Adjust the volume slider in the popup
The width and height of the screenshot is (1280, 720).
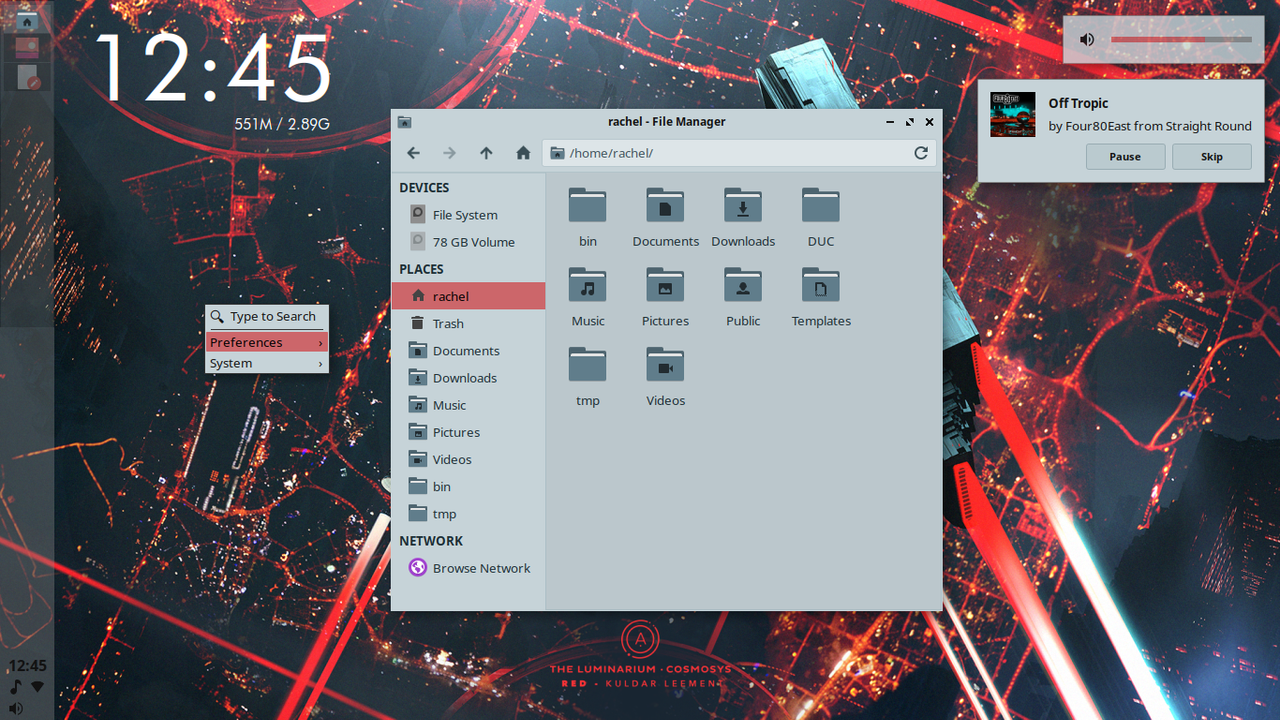pyautogui.click(x=1181, y=40)
